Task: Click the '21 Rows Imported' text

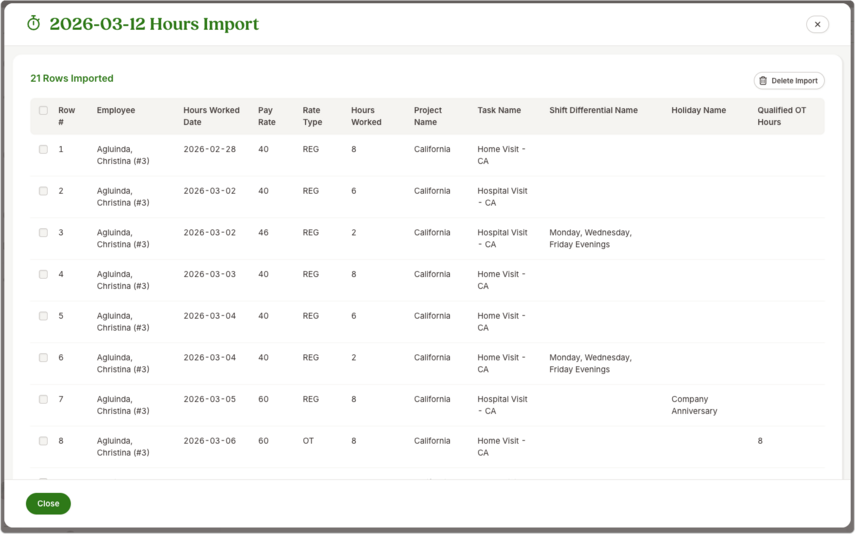Action: 72,79
